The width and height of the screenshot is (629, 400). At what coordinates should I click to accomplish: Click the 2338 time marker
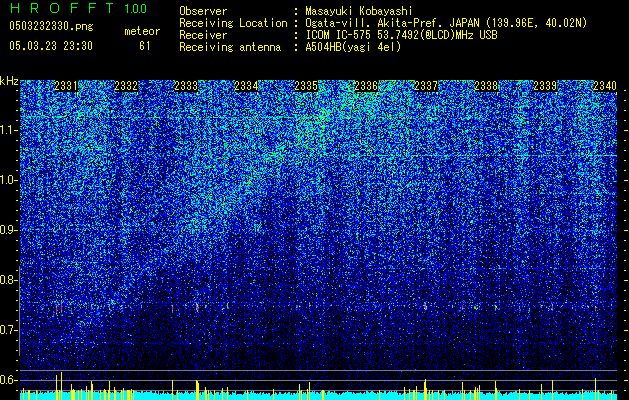click(x=486, y=86)
